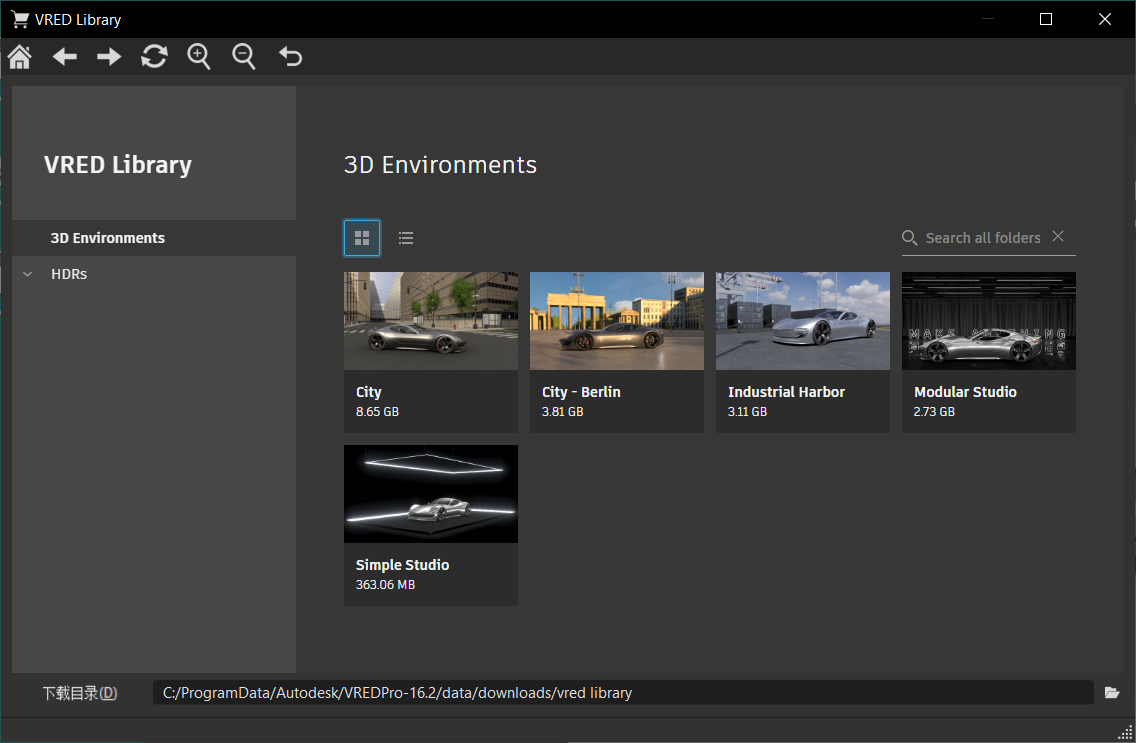The width and height of the screenshot is (1136, 743).
Task: Focus the Search all folders field
Action: pos(982,238)
